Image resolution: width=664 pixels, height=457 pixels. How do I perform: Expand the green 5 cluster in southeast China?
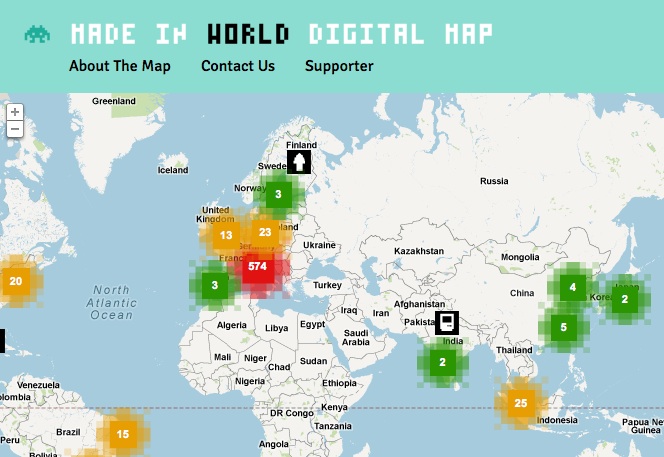coord(564,327)
